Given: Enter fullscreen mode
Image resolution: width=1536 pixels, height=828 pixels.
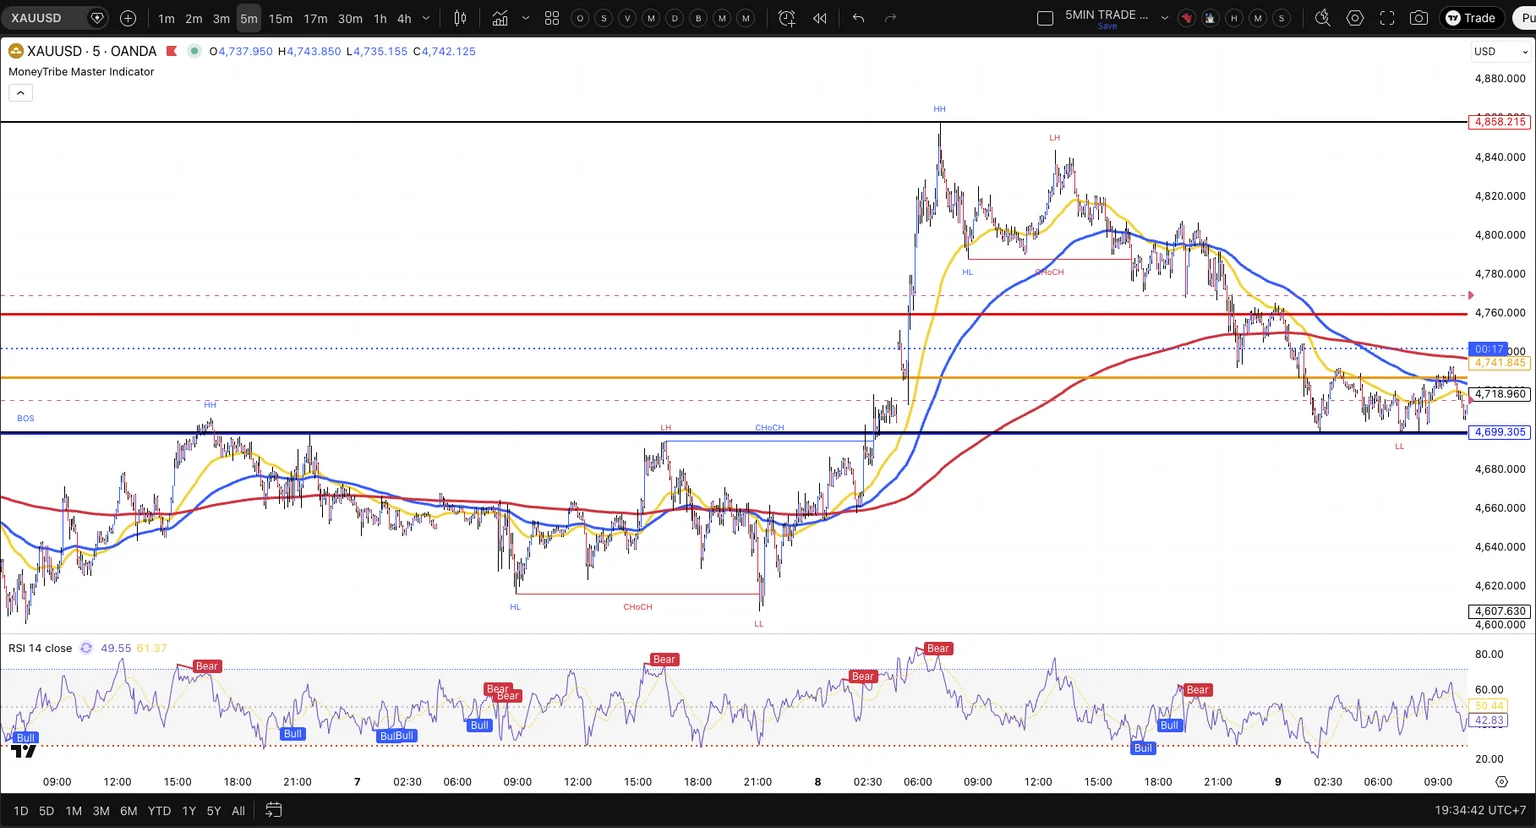Looking at the screenshot, I should click(x=1387, y=18).
